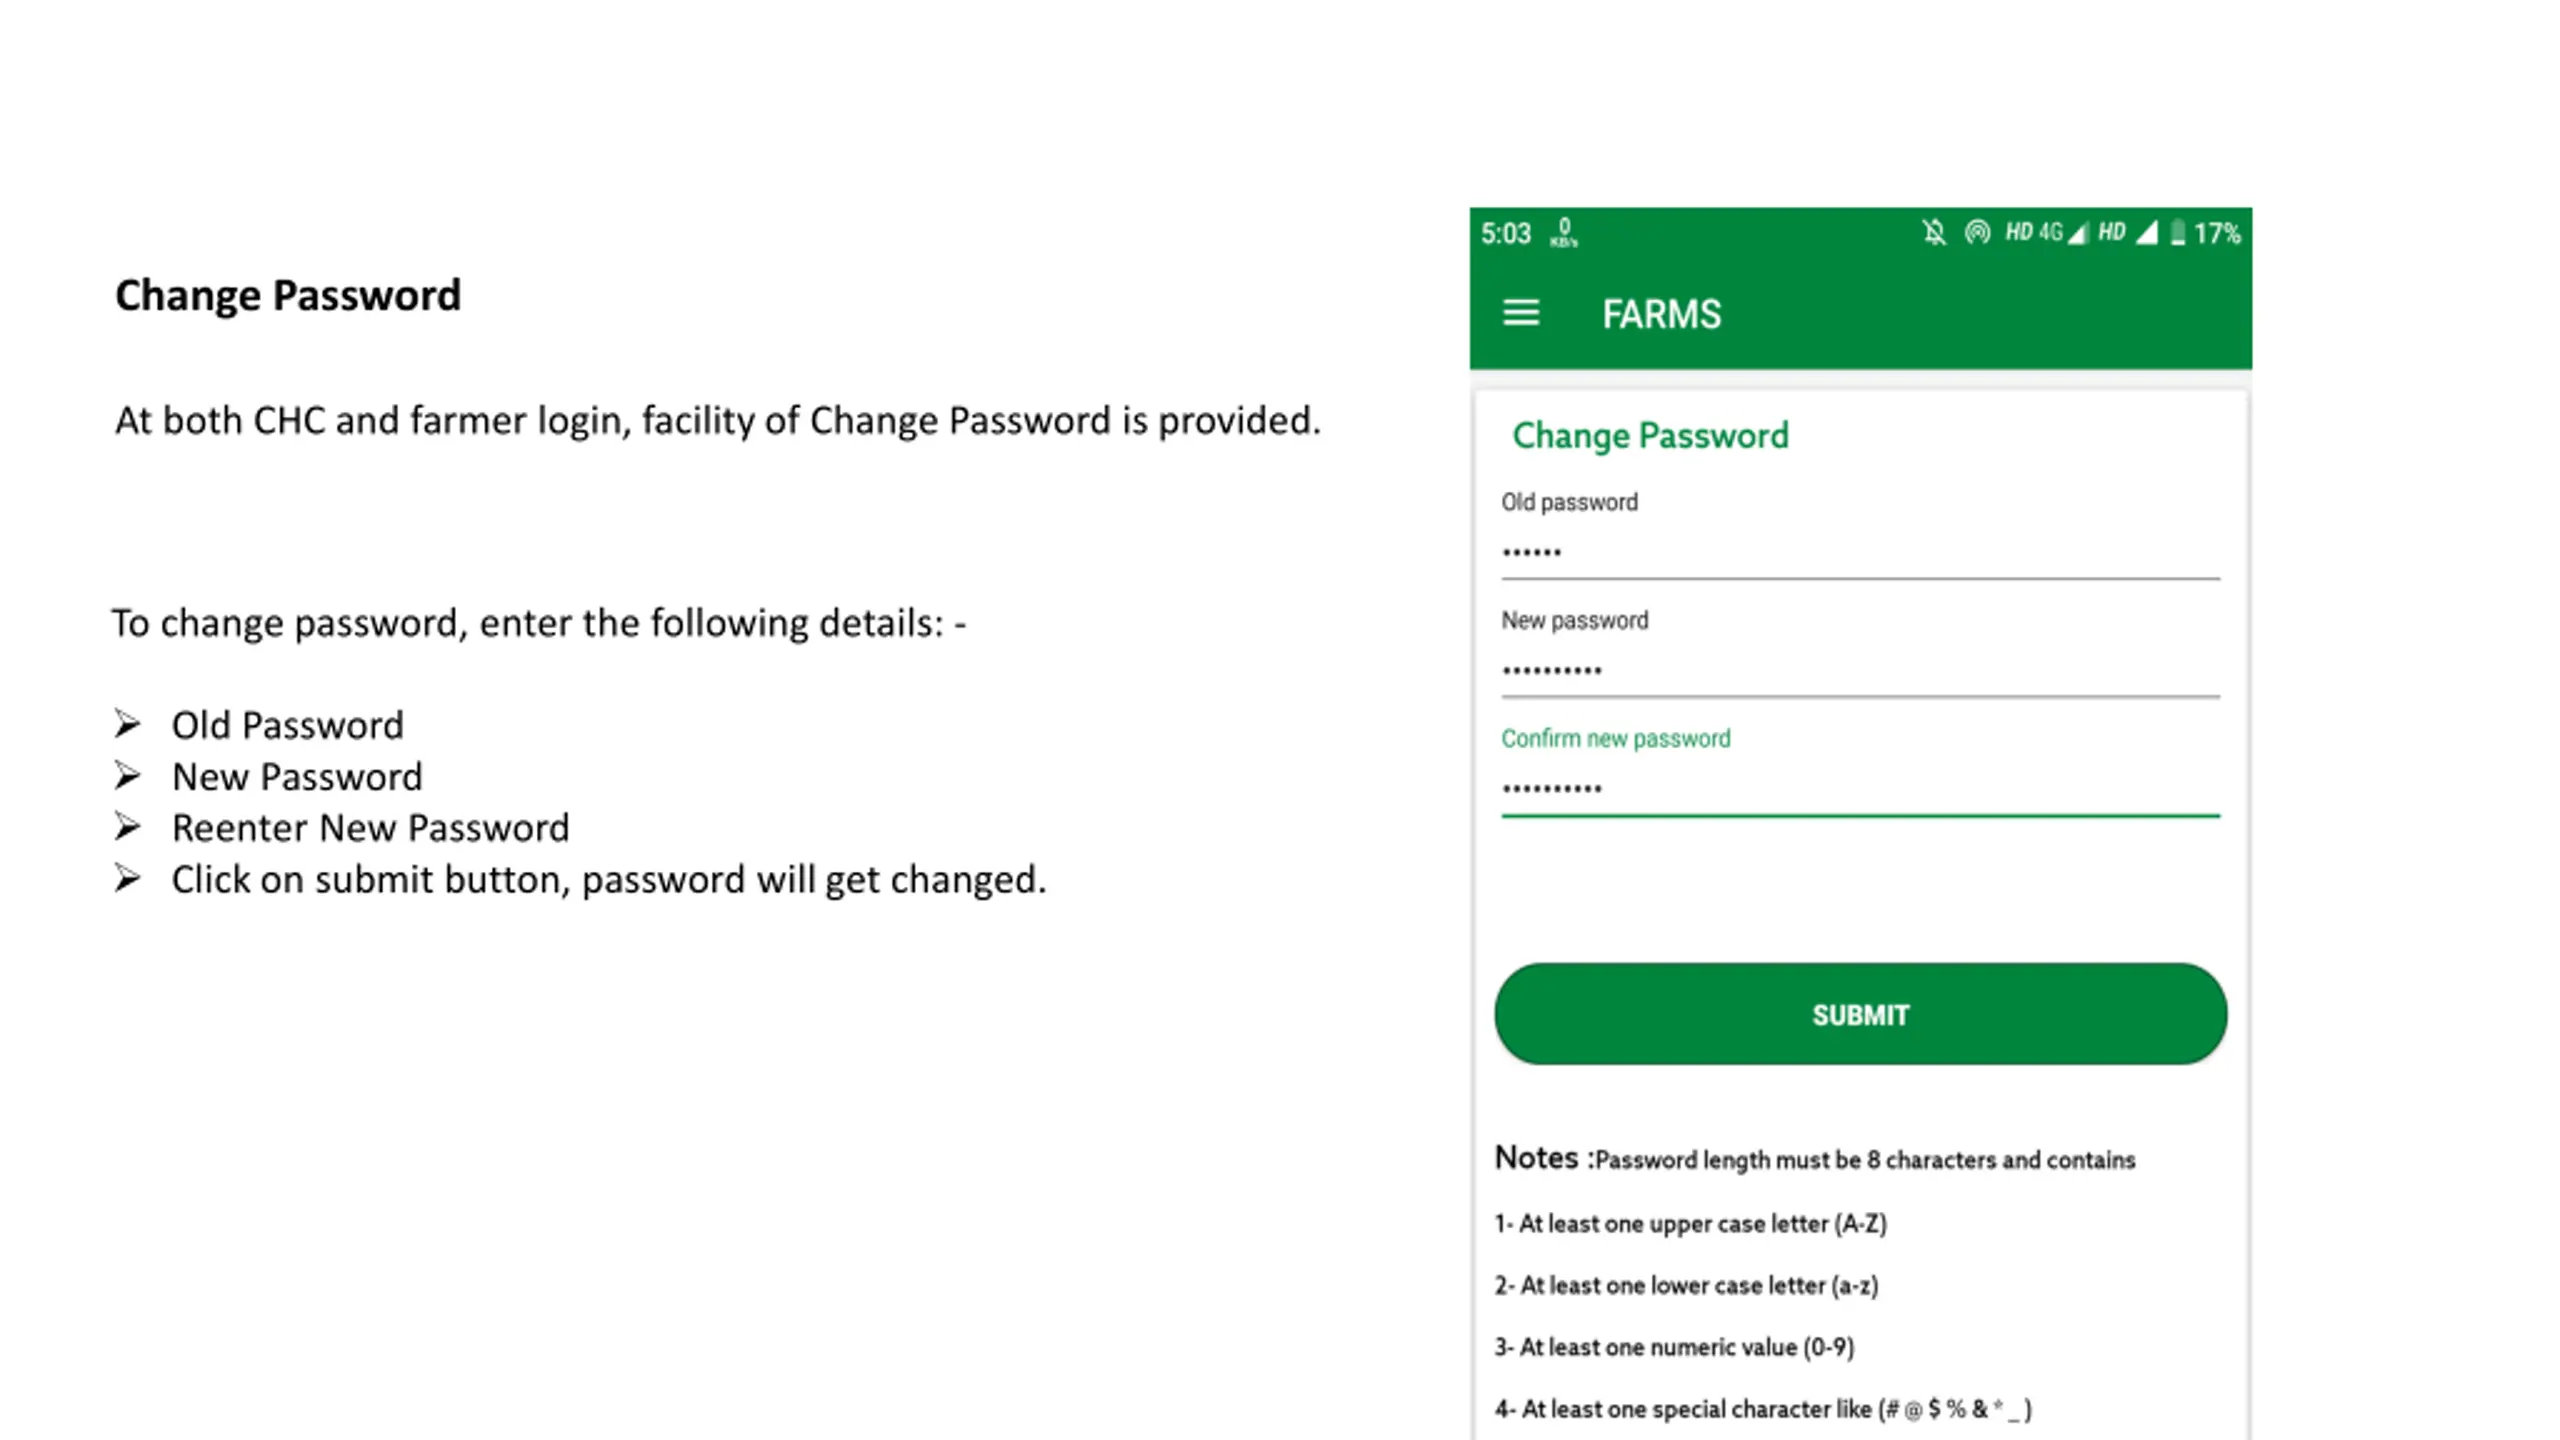Click the upper case letter rule
The height and width of the screenshot is (1440, 2560).
click(1690, 1224)
